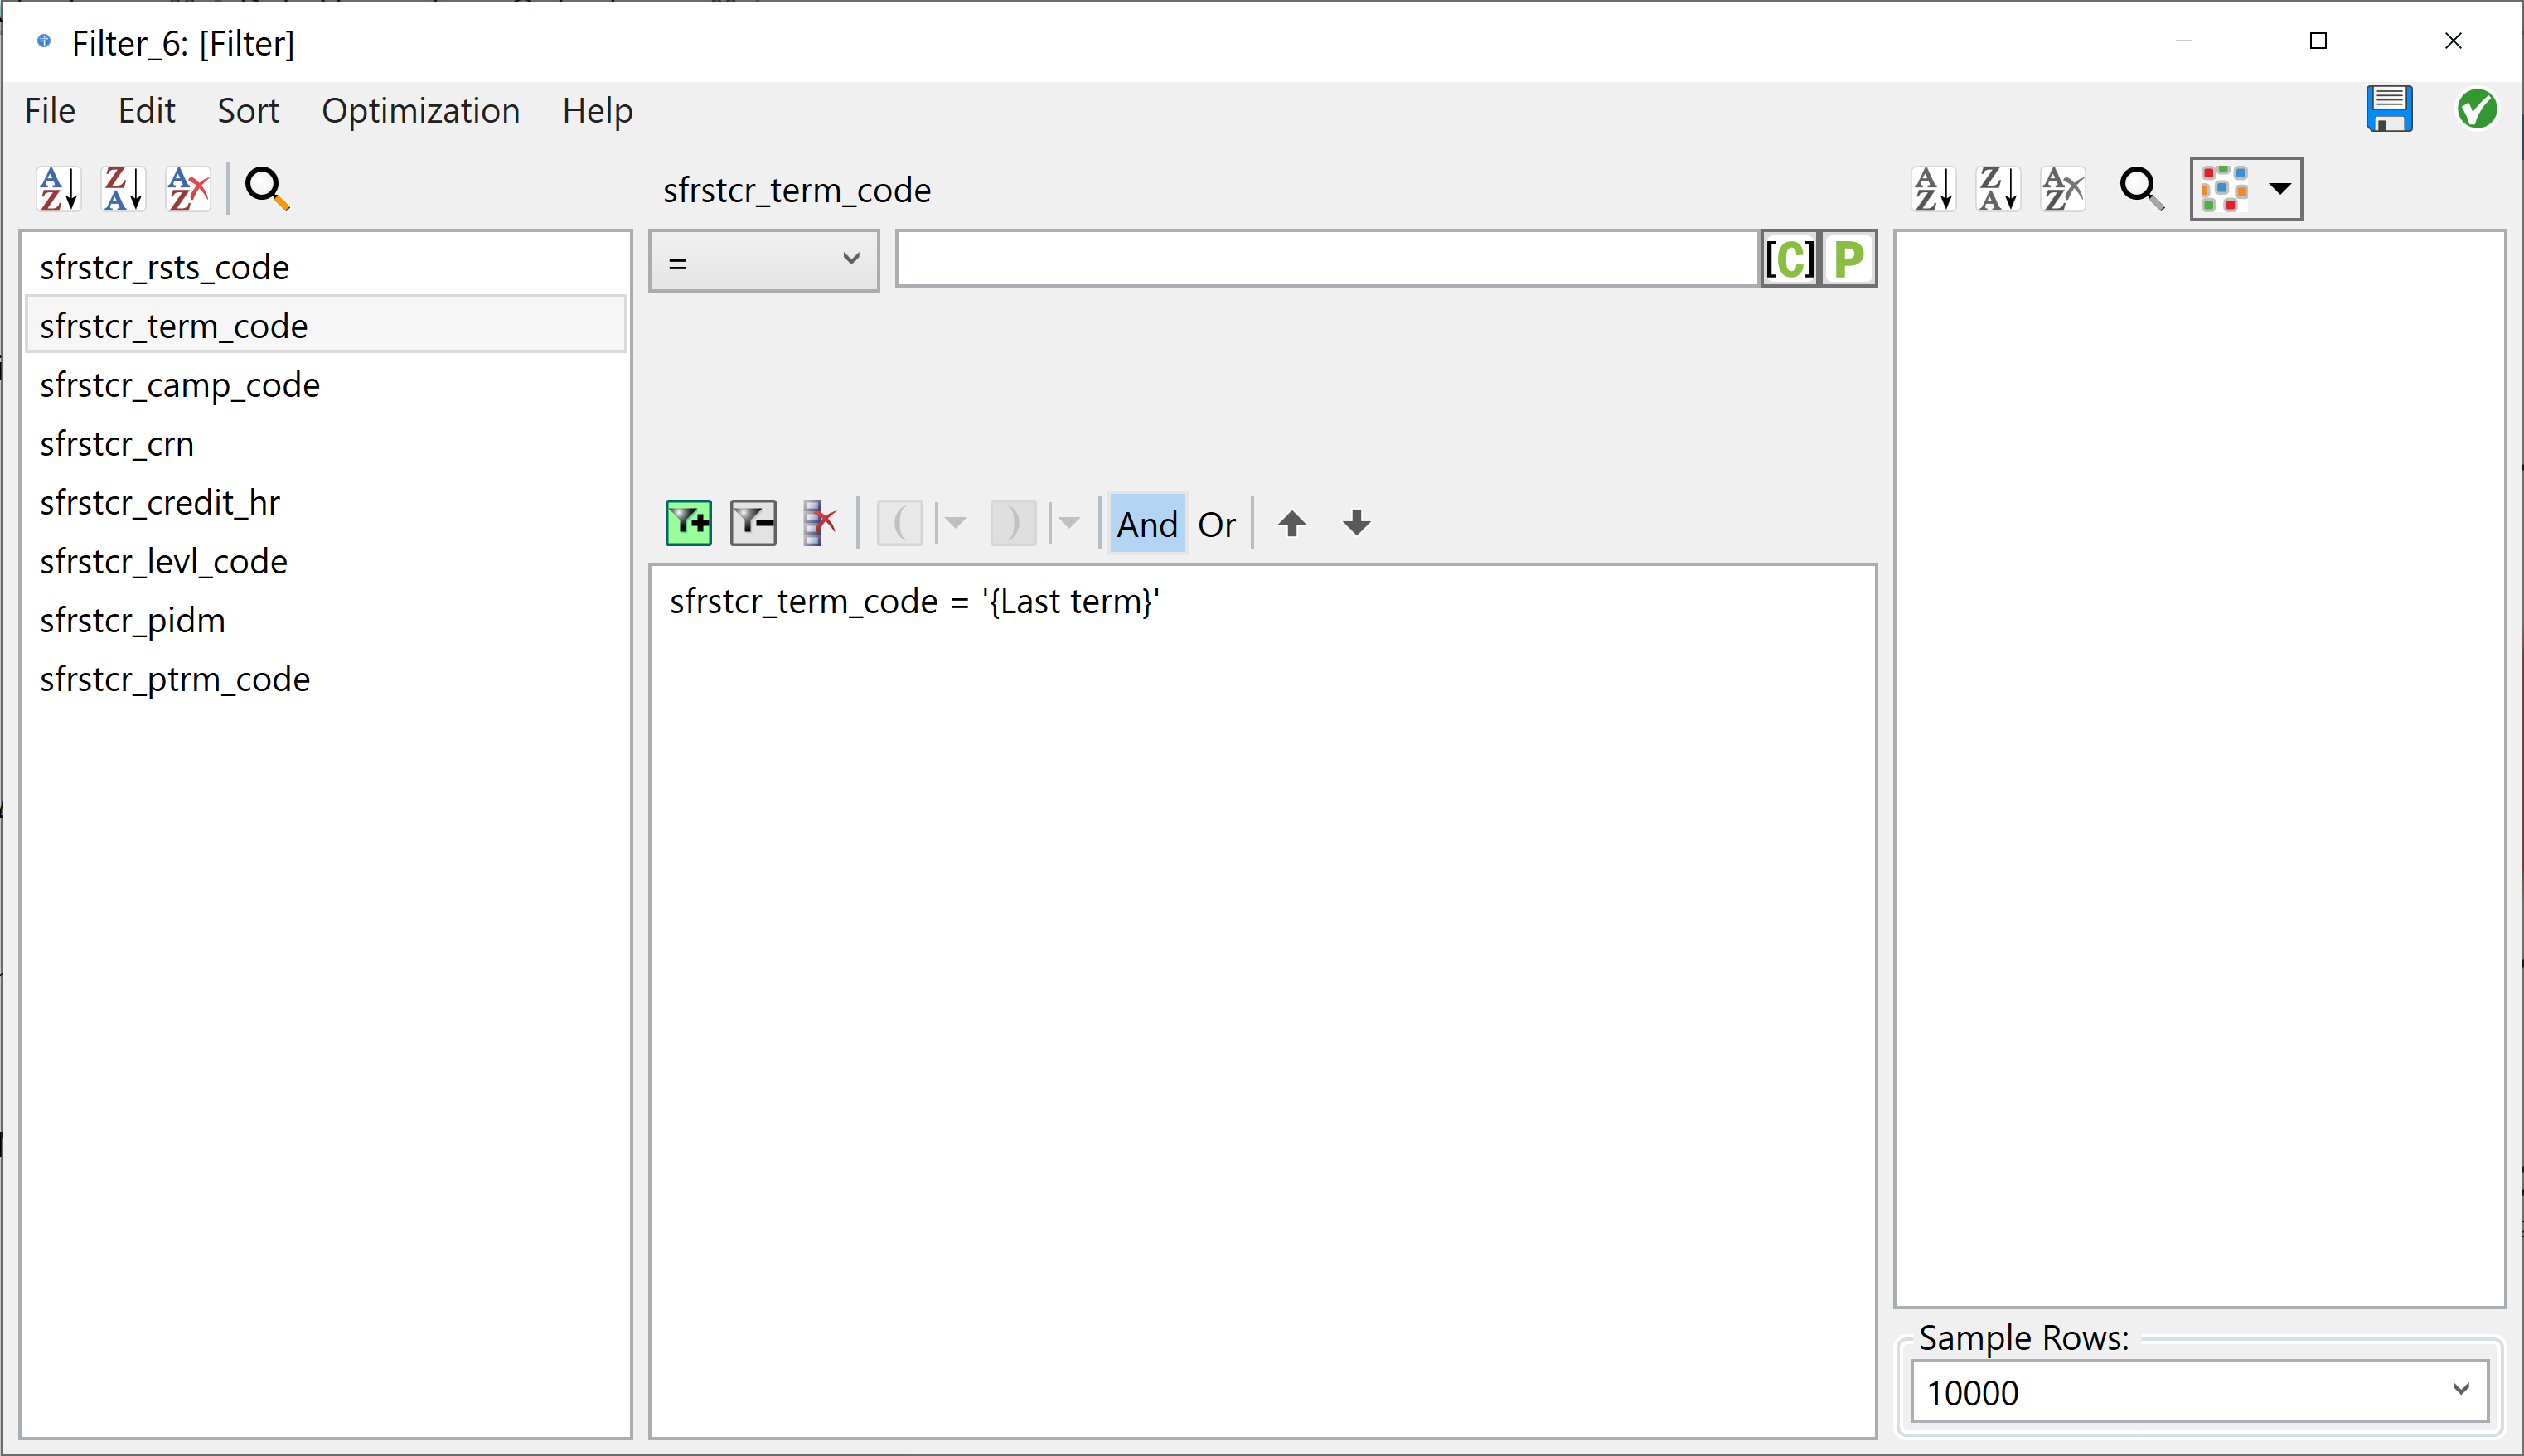Screen dimensions: 2524x1456
Task: Select the sfrstcr_rsts_code field
Action: [x=326, y=267]
